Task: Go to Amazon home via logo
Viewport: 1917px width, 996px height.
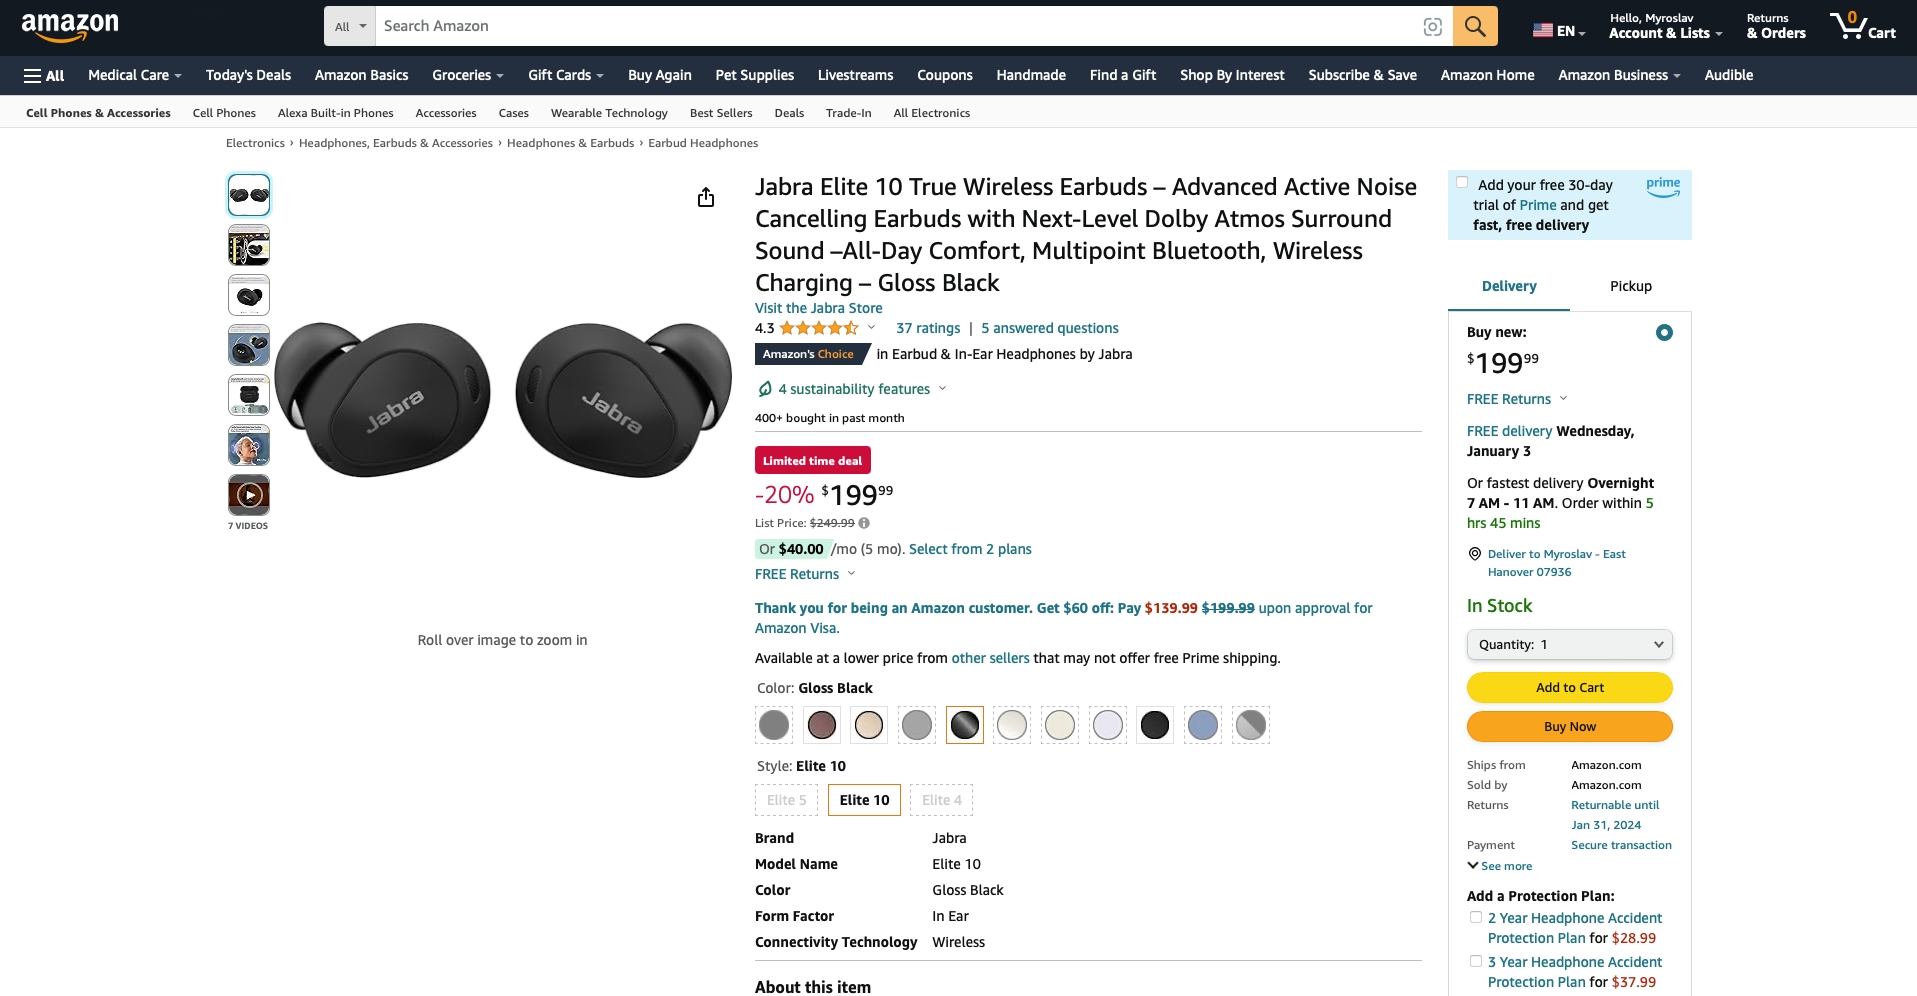Action: coord(70,26)
